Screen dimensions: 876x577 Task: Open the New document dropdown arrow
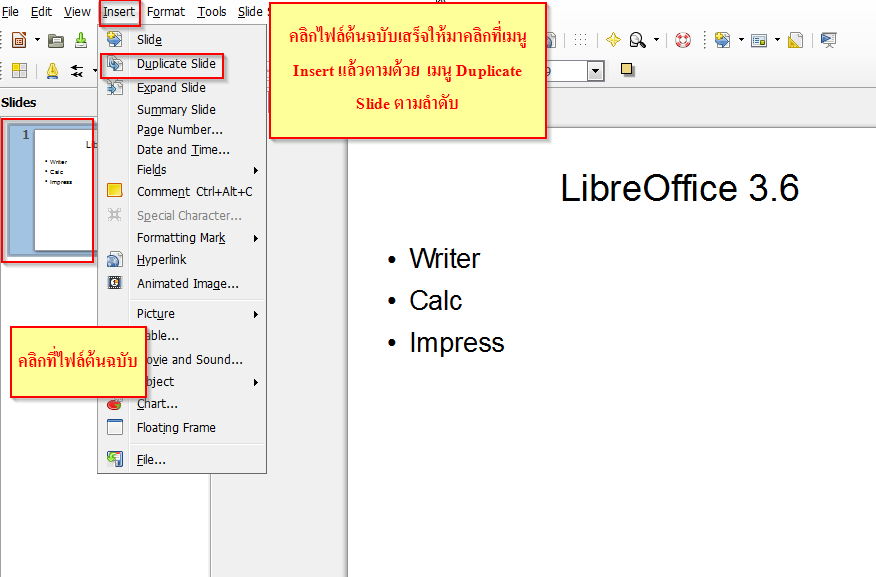(37, 40)
